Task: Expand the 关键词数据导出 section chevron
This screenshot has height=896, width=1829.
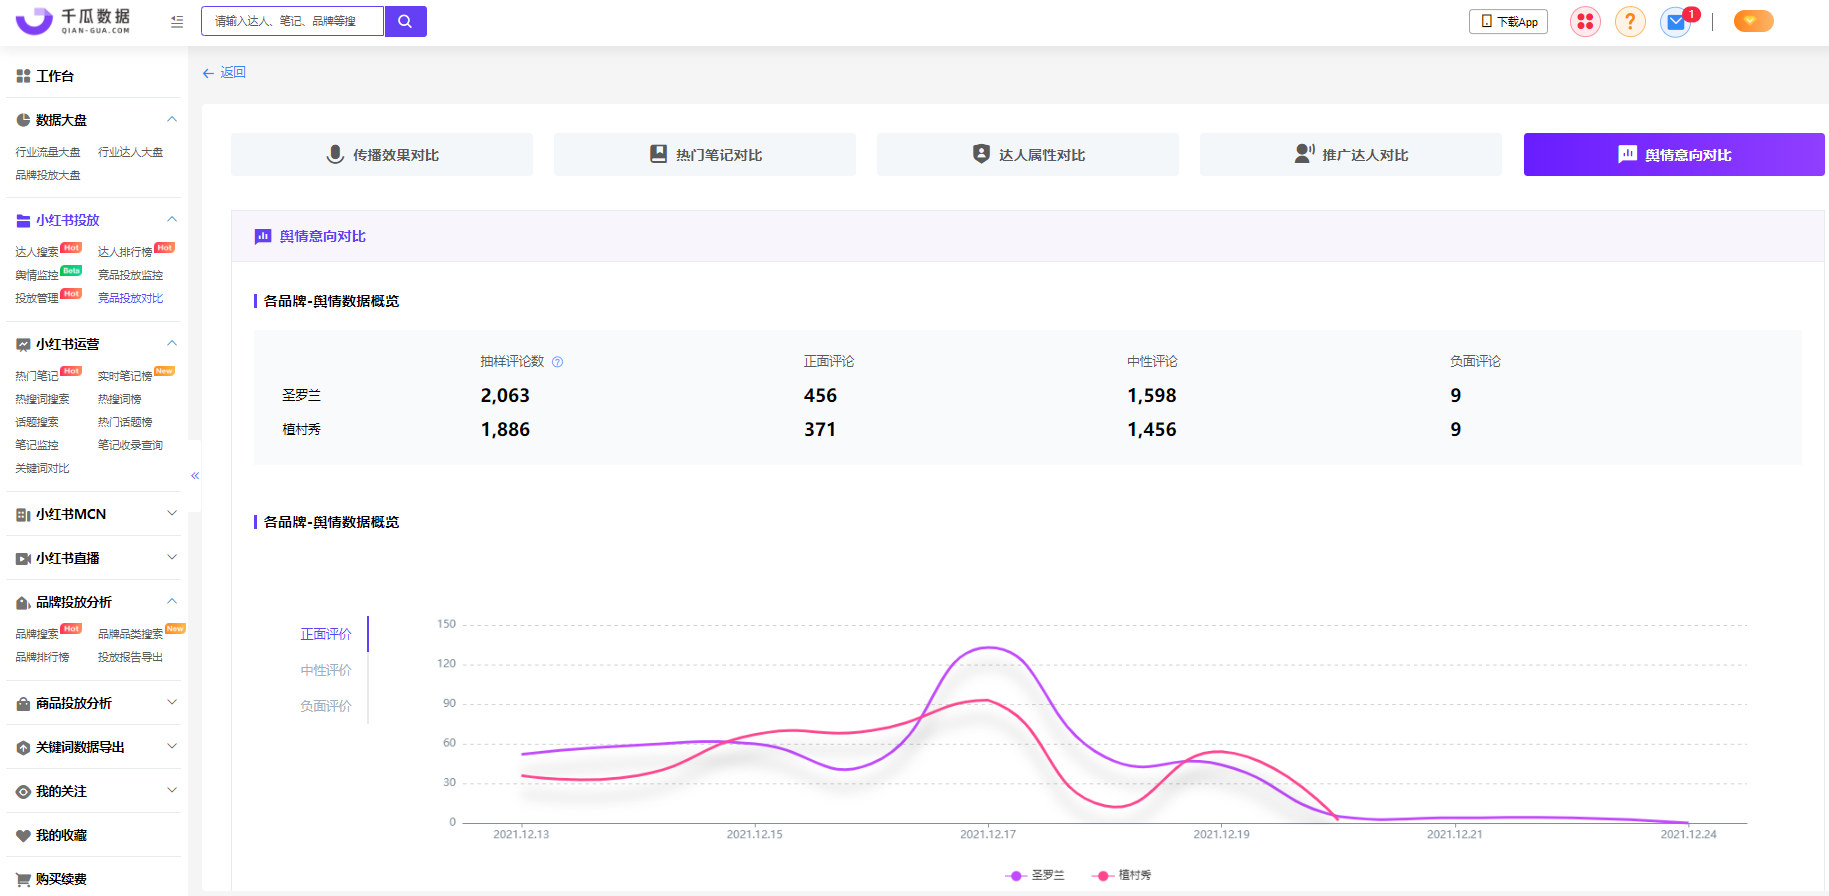Action: tap(172, 746)
